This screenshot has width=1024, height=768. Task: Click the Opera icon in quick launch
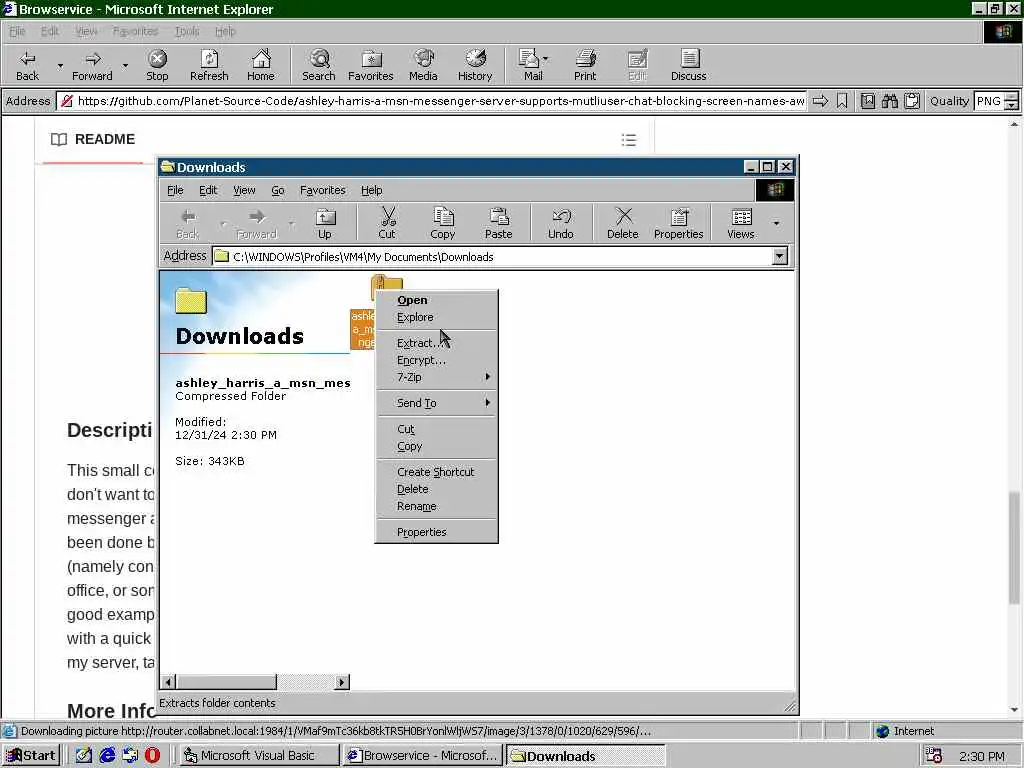(x=152, y=756)
